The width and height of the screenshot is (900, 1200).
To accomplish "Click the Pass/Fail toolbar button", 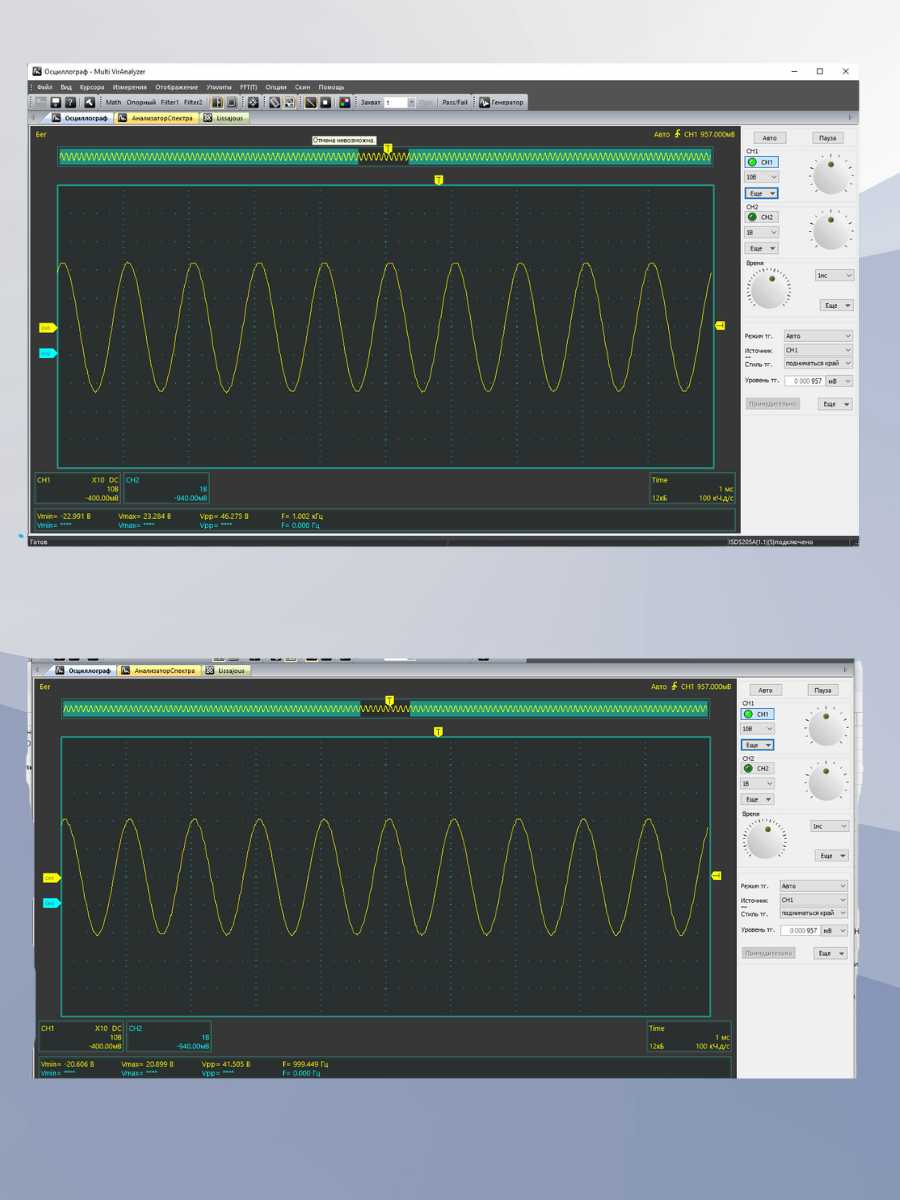I will [455, 102].
